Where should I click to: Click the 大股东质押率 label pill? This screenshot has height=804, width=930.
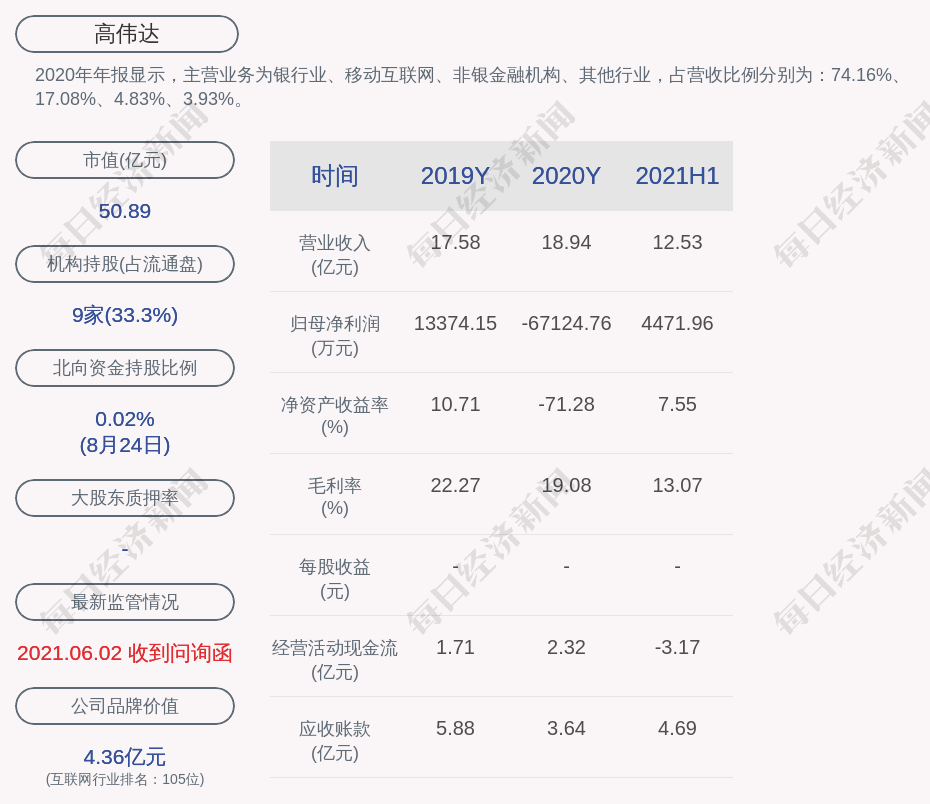coord(125,498)
